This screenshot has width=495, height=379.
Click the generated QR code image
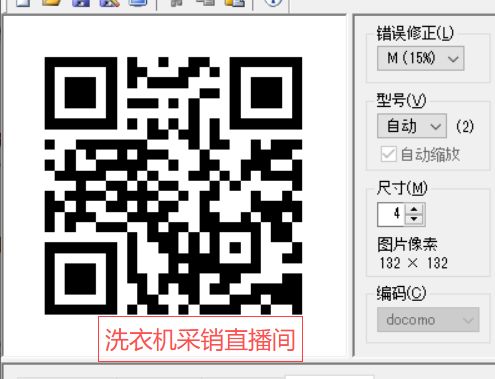tap(173, 186)
